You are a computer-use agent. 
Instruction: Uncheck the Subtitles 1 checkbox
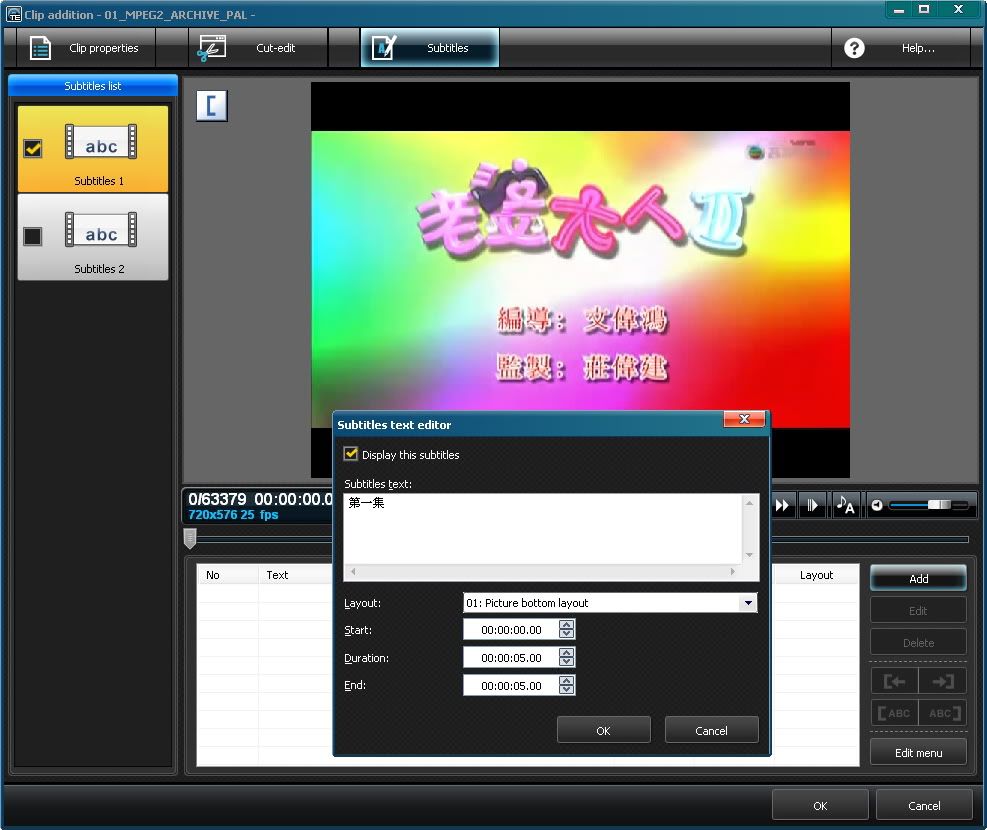click(33, 148)
